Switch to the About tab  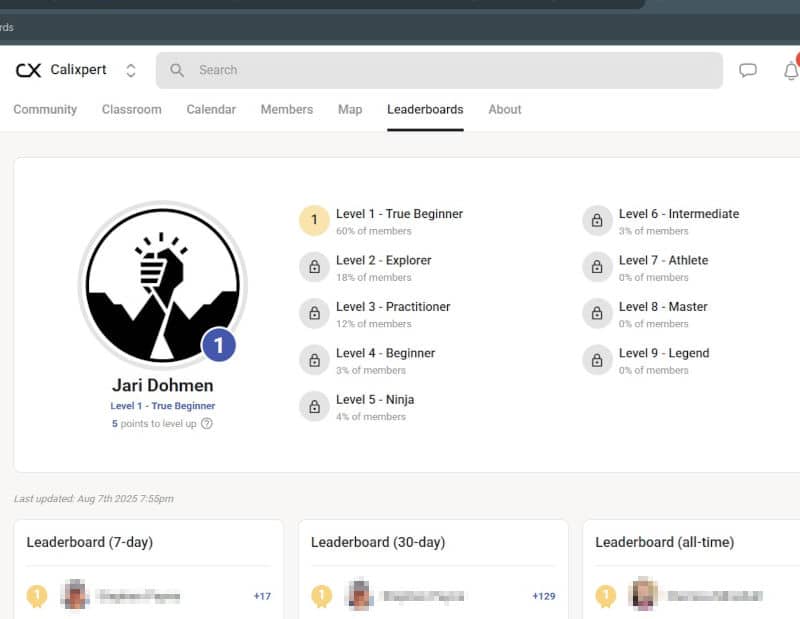504,109
